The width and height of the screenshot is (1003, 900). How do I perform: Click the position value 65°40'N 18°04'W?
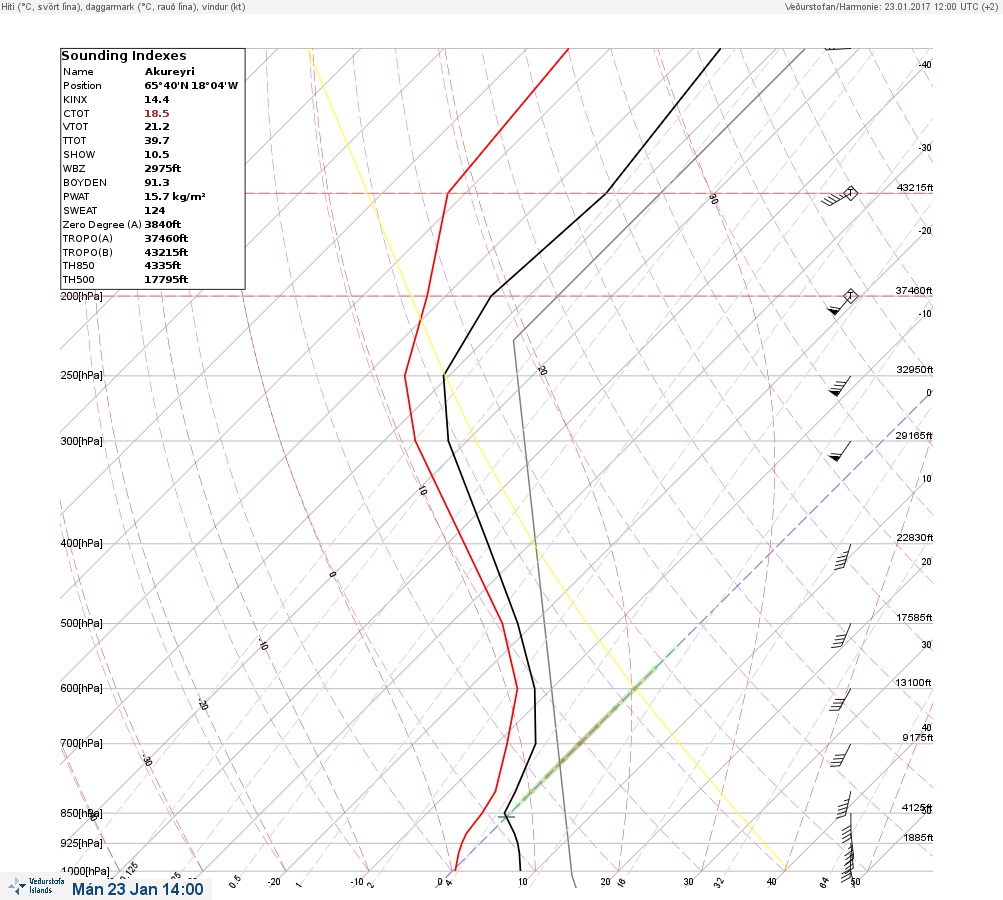pyautogui.click(x=191, y=86)
